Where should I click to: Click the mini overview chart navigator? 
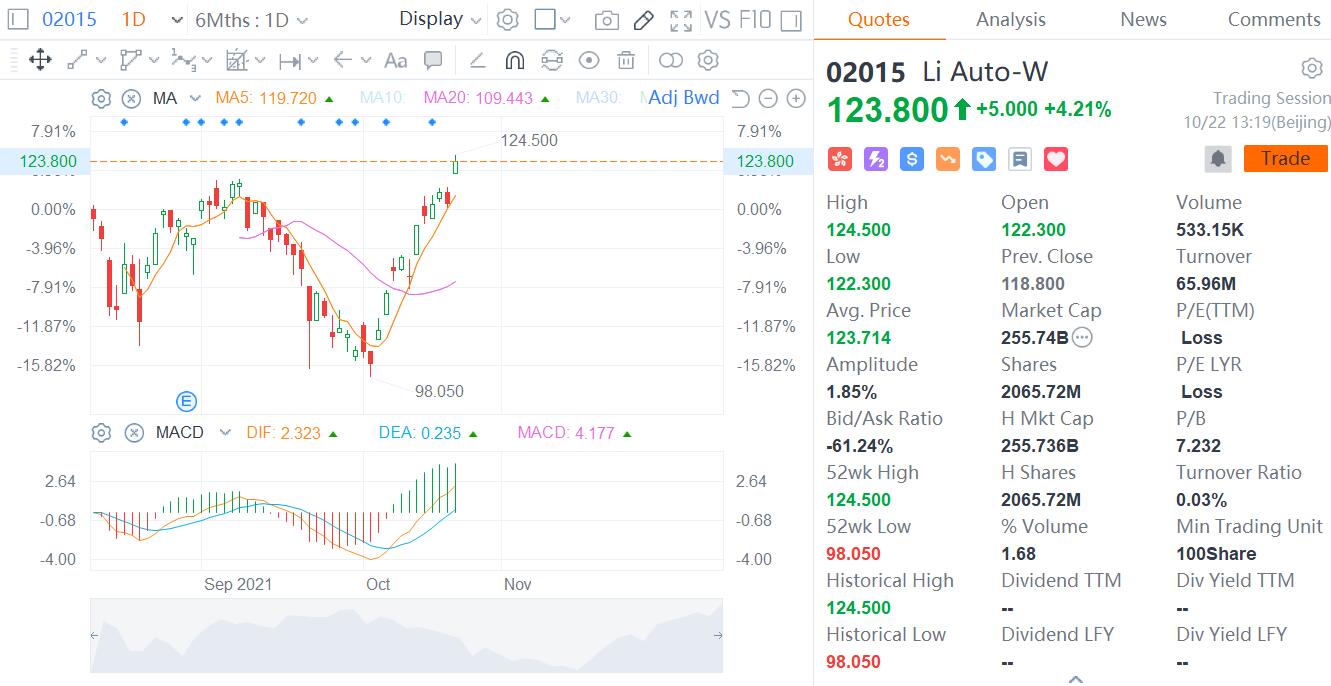406,635
